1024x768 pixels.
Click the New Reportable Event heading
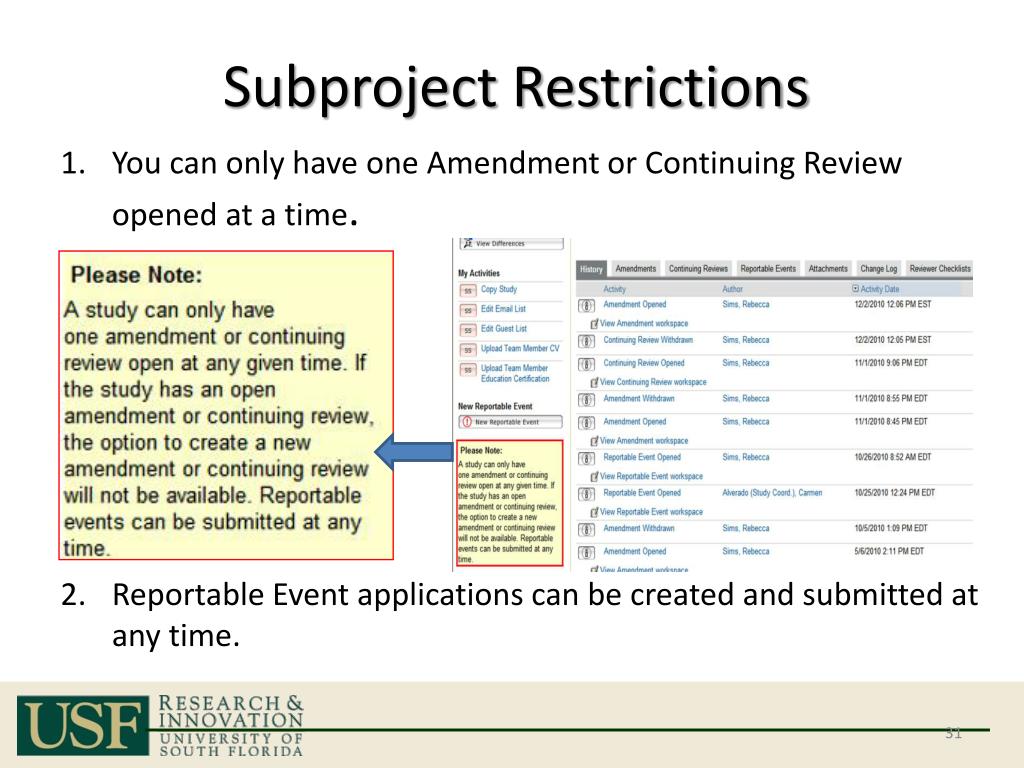[x=495, y=406]
